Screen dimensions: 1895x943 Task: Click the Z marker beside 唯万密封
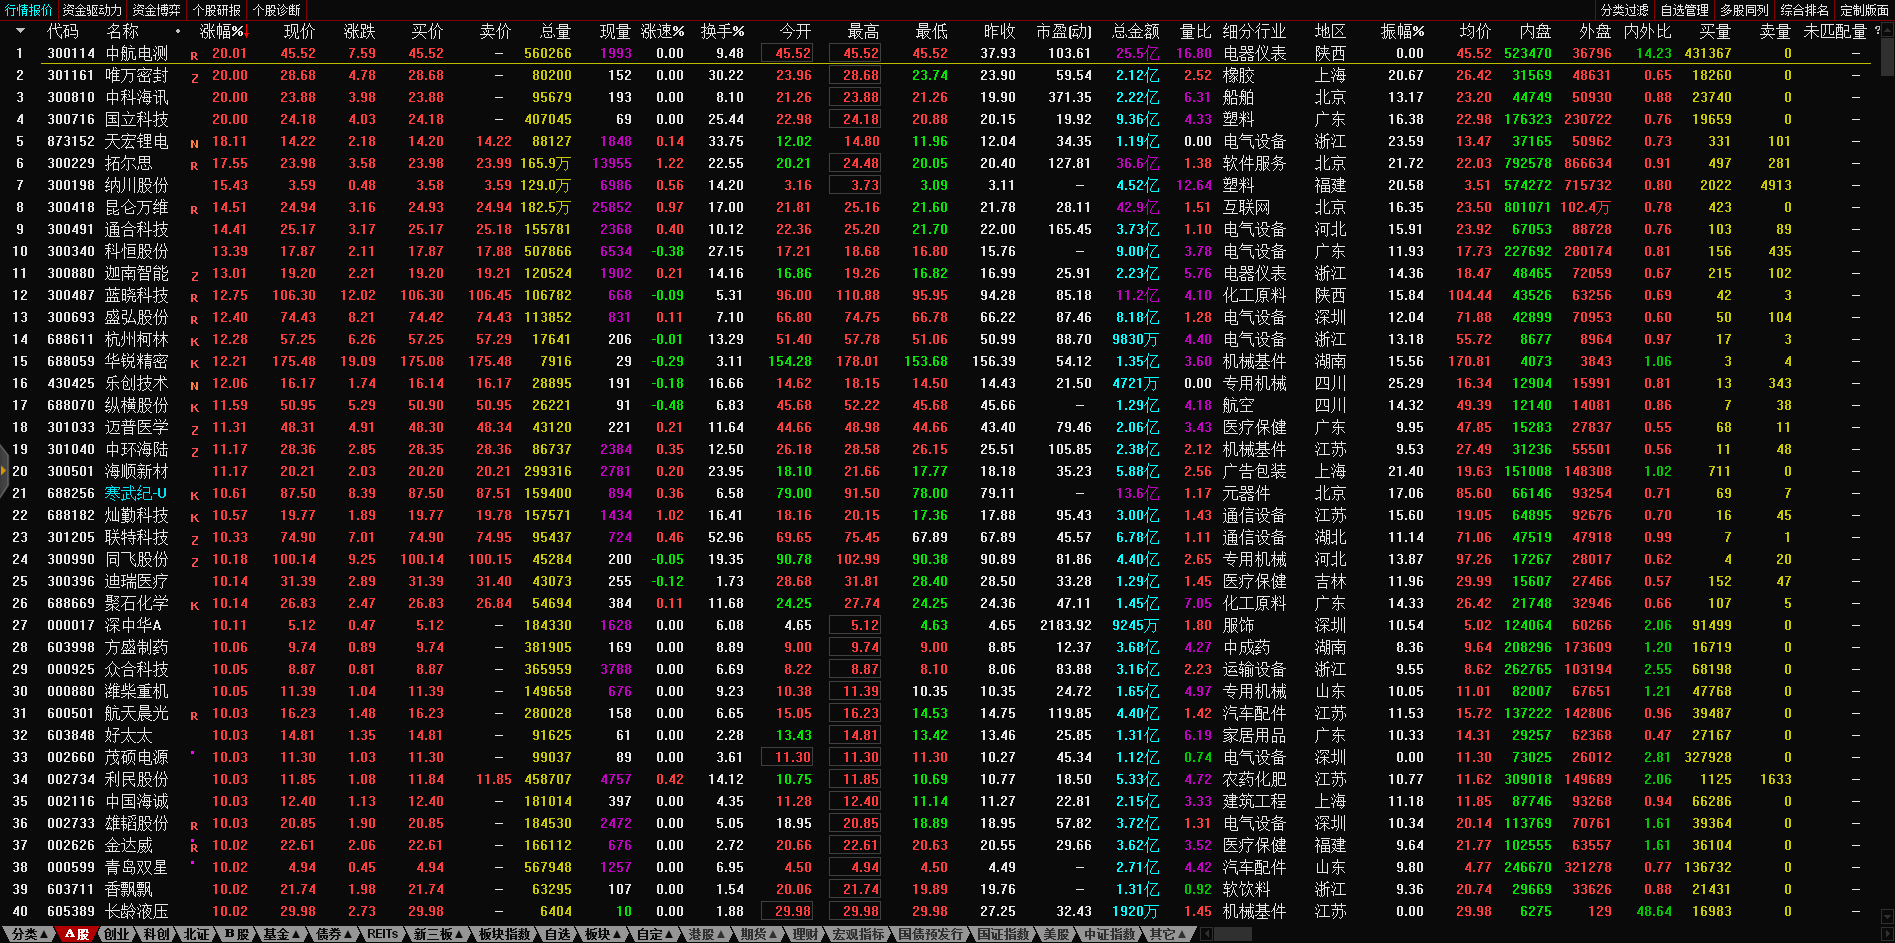pos(194,77)
